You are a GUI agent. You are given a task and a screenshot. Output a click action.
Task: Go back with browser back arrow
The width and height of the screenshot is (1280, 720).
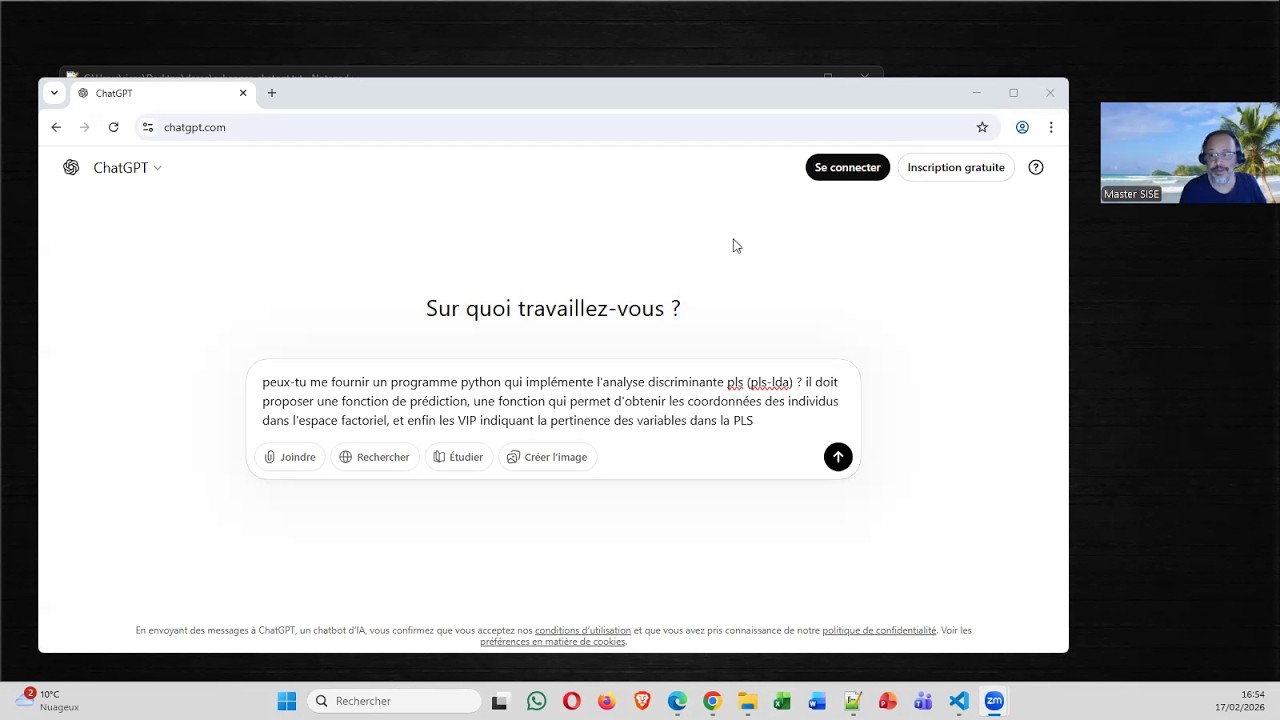coord(56,127)
